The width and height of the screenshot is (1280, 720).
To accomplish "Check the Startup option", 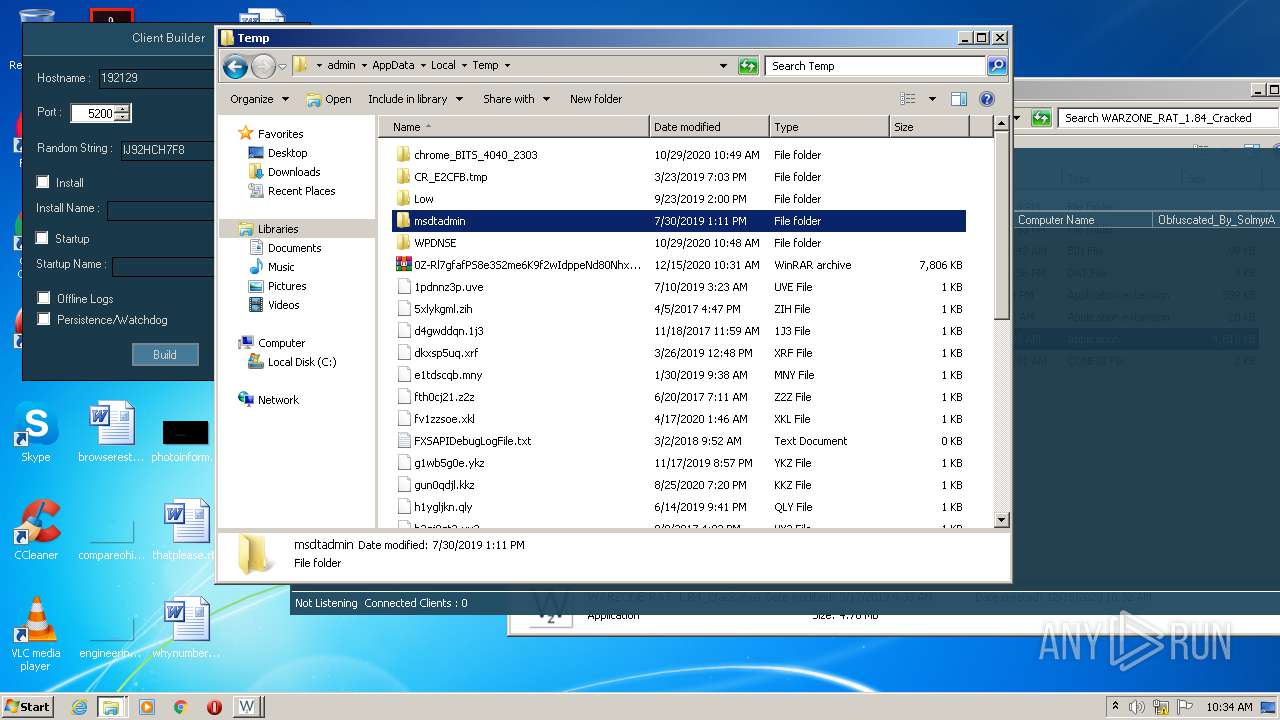I will point(43,238).
